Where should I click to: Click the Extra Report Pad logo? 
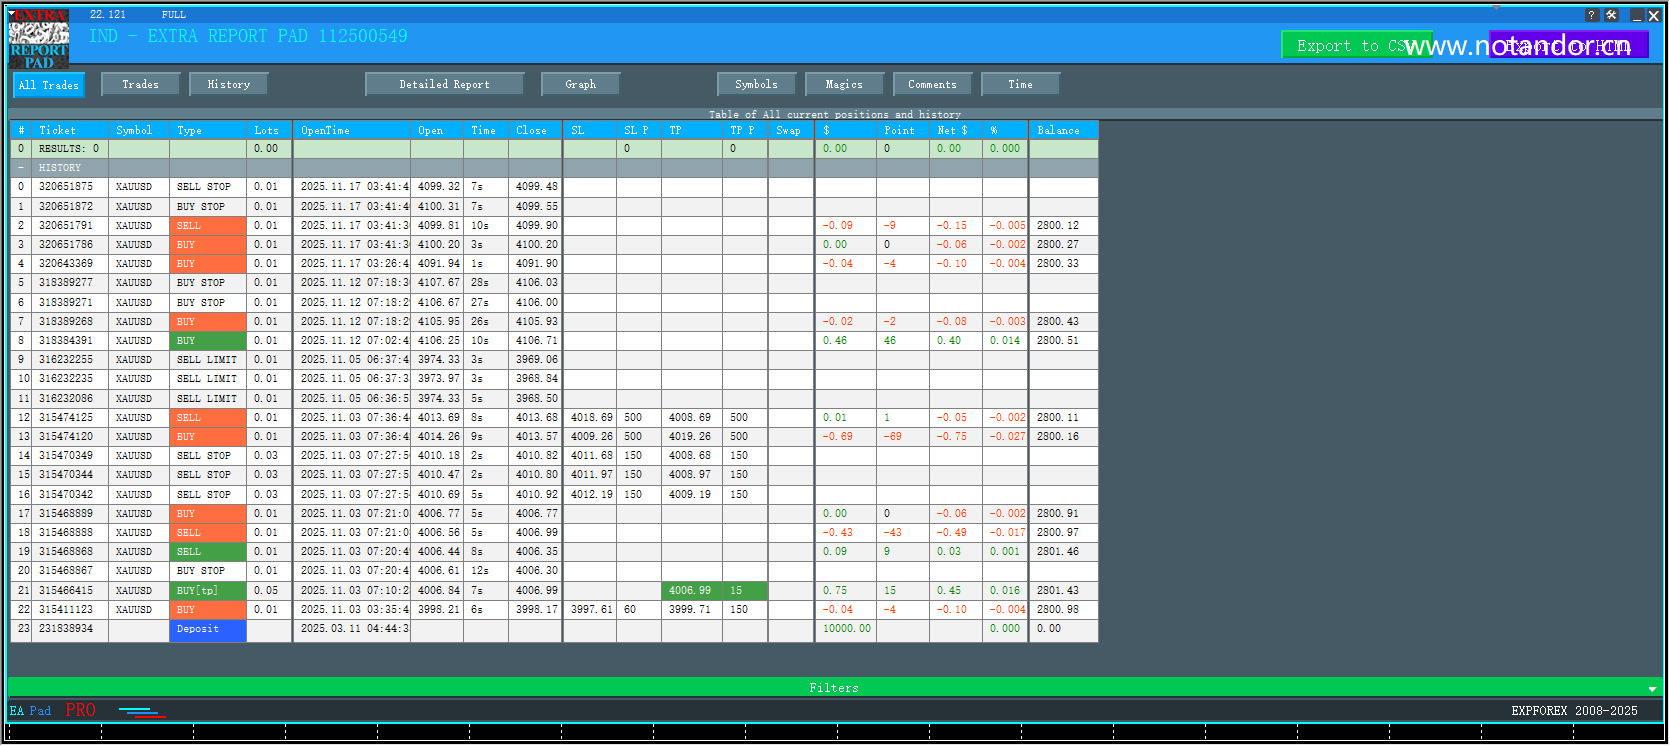39,39
